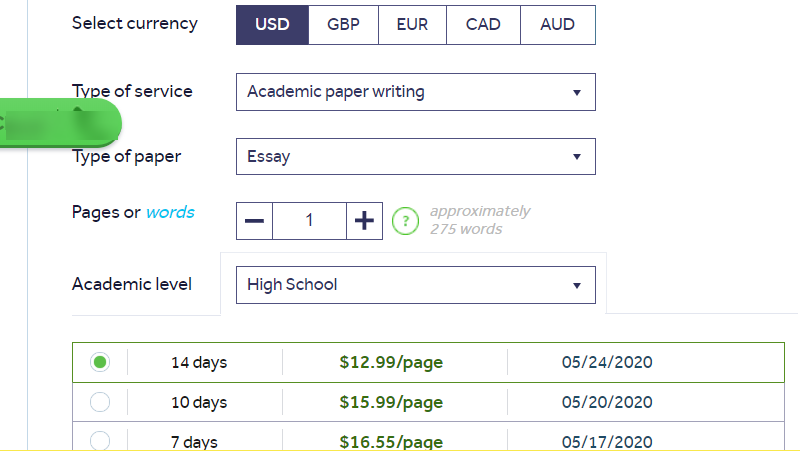Open the Academic level High School dropdown
This screenshot has width=800, height=451.
[x=416, y=285]
